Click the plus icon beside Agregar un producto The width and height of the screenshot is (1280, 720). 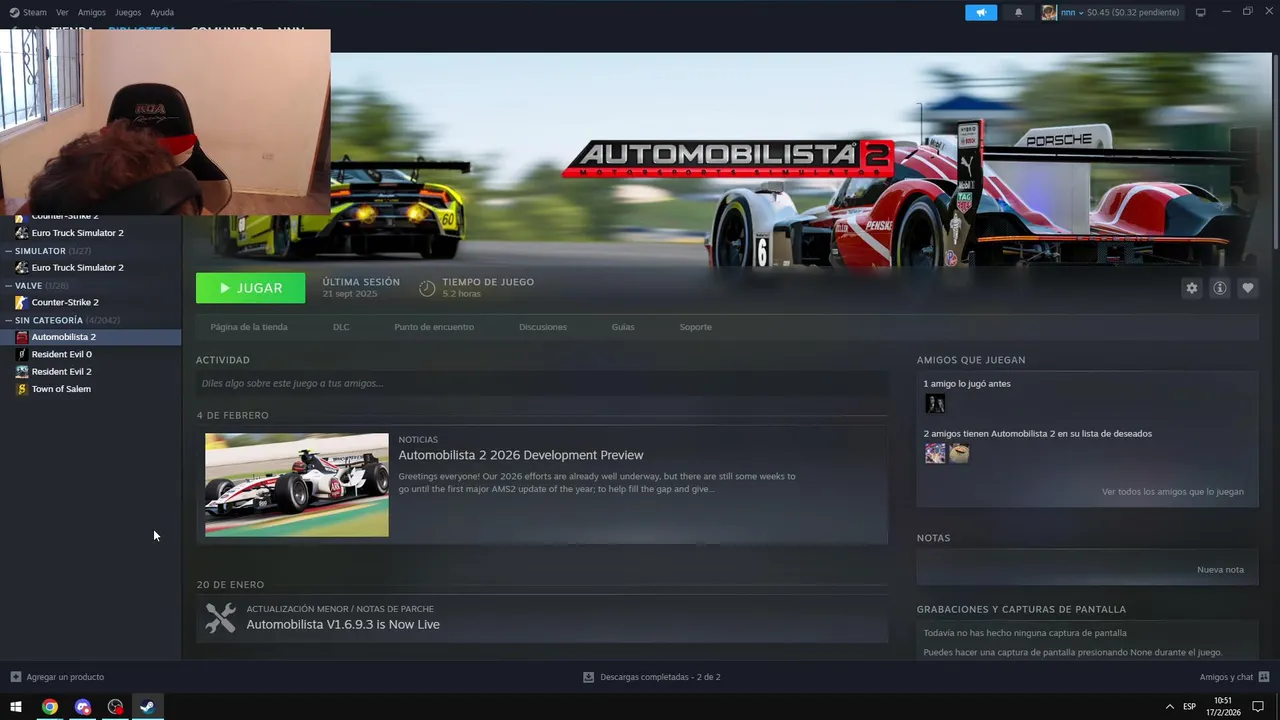(16, 677)
